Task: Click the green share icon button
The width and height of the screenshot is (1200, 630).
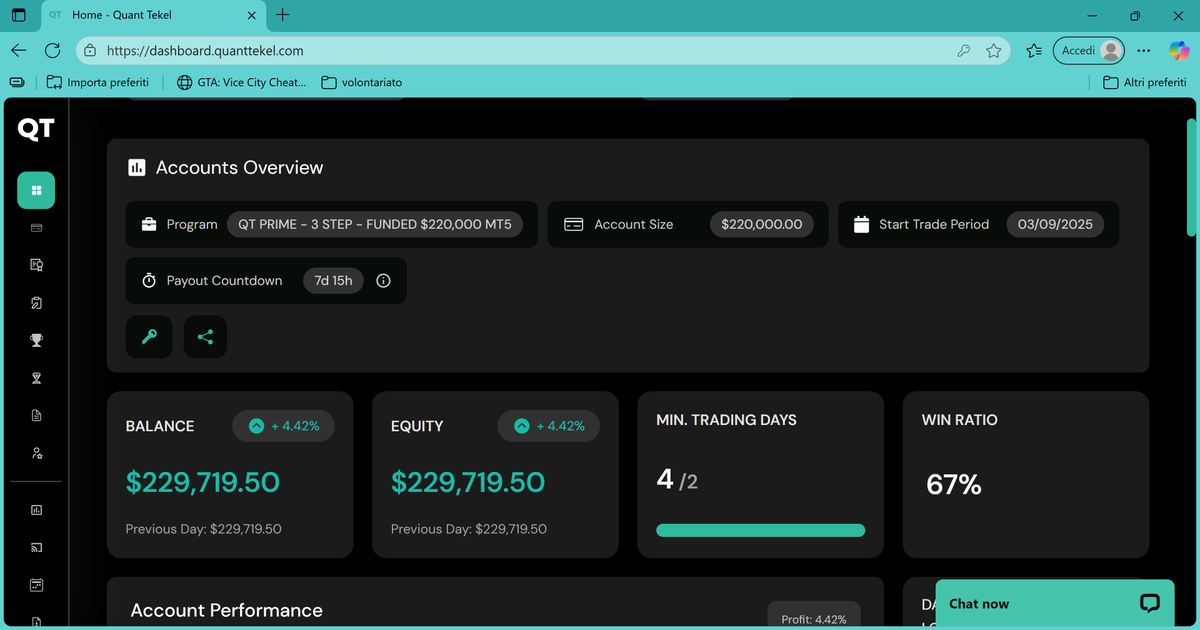Action: click(x=205, y=337)
